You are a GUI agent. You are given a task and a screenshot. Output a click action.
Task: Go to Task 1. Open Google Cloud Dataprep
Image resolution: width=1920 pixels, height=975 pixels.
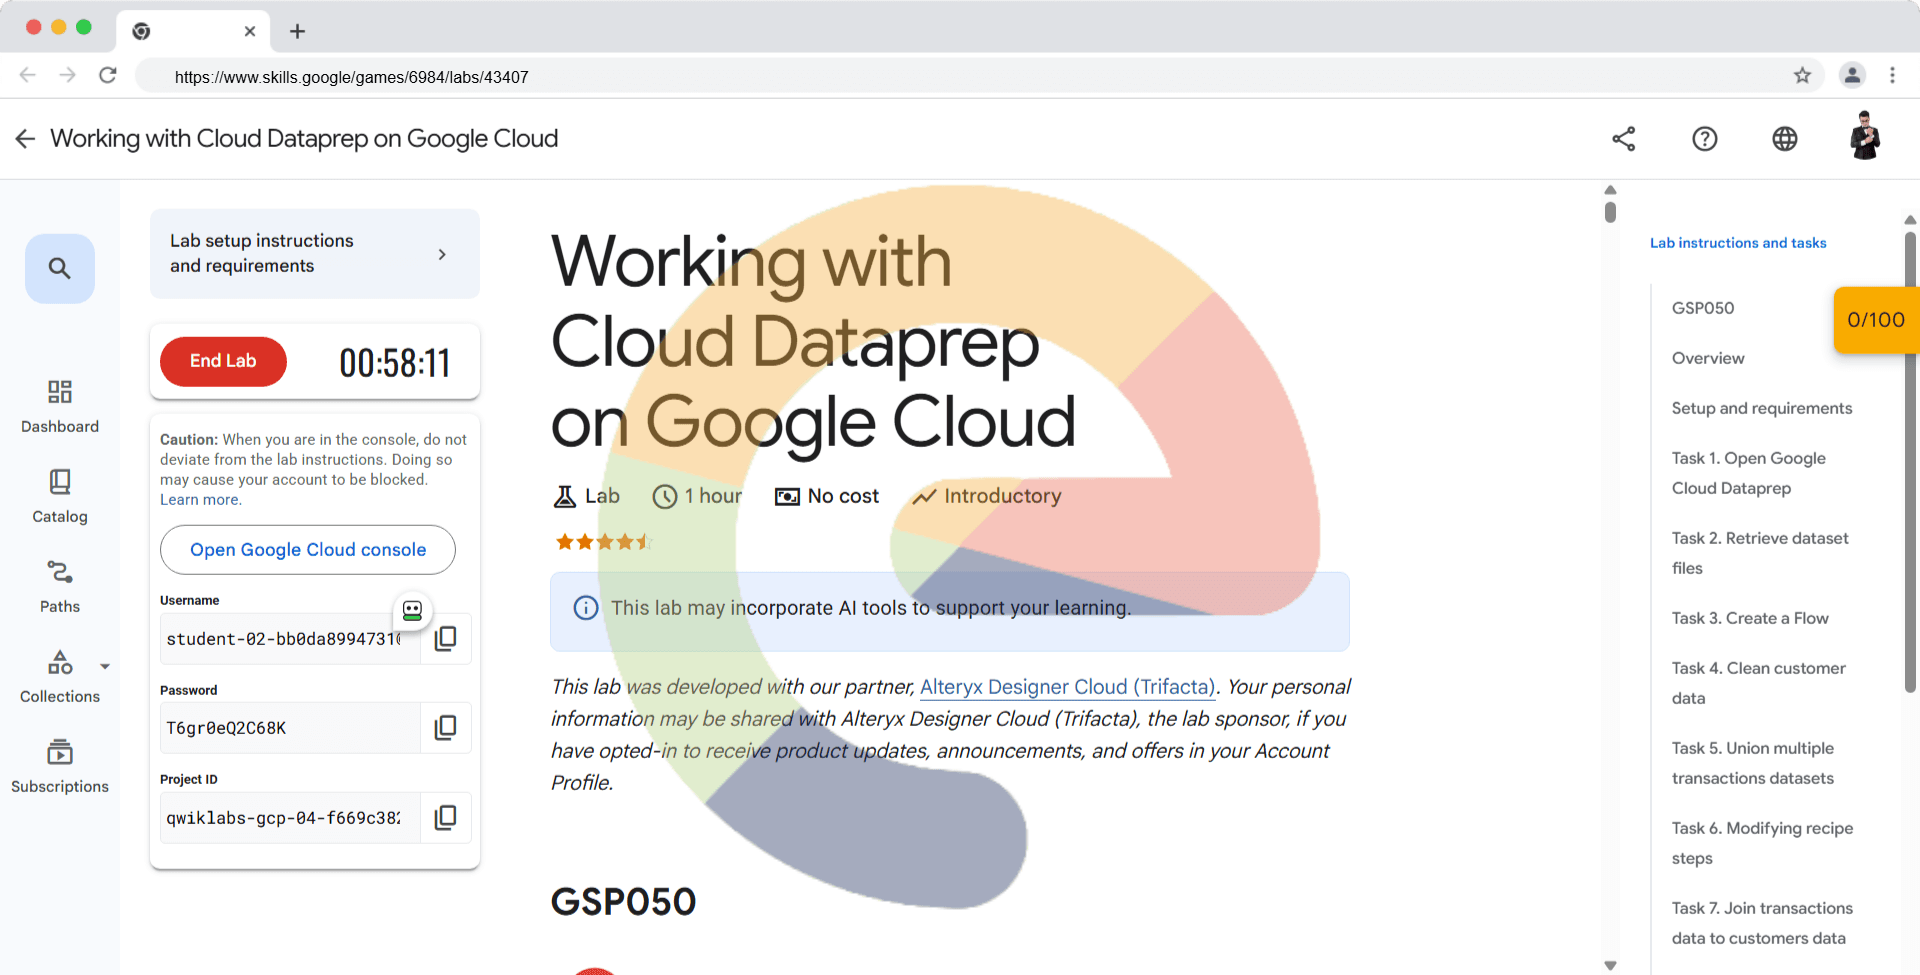pos(1749,473)
